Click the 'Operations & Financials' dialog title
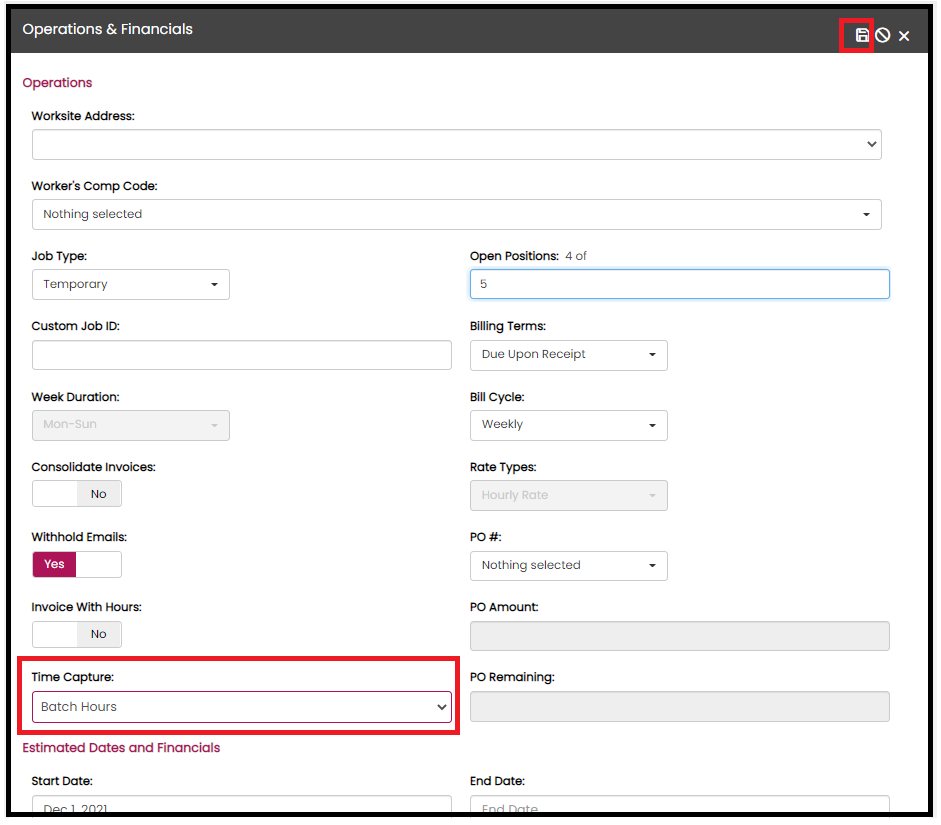 click(x=107, y=29)
